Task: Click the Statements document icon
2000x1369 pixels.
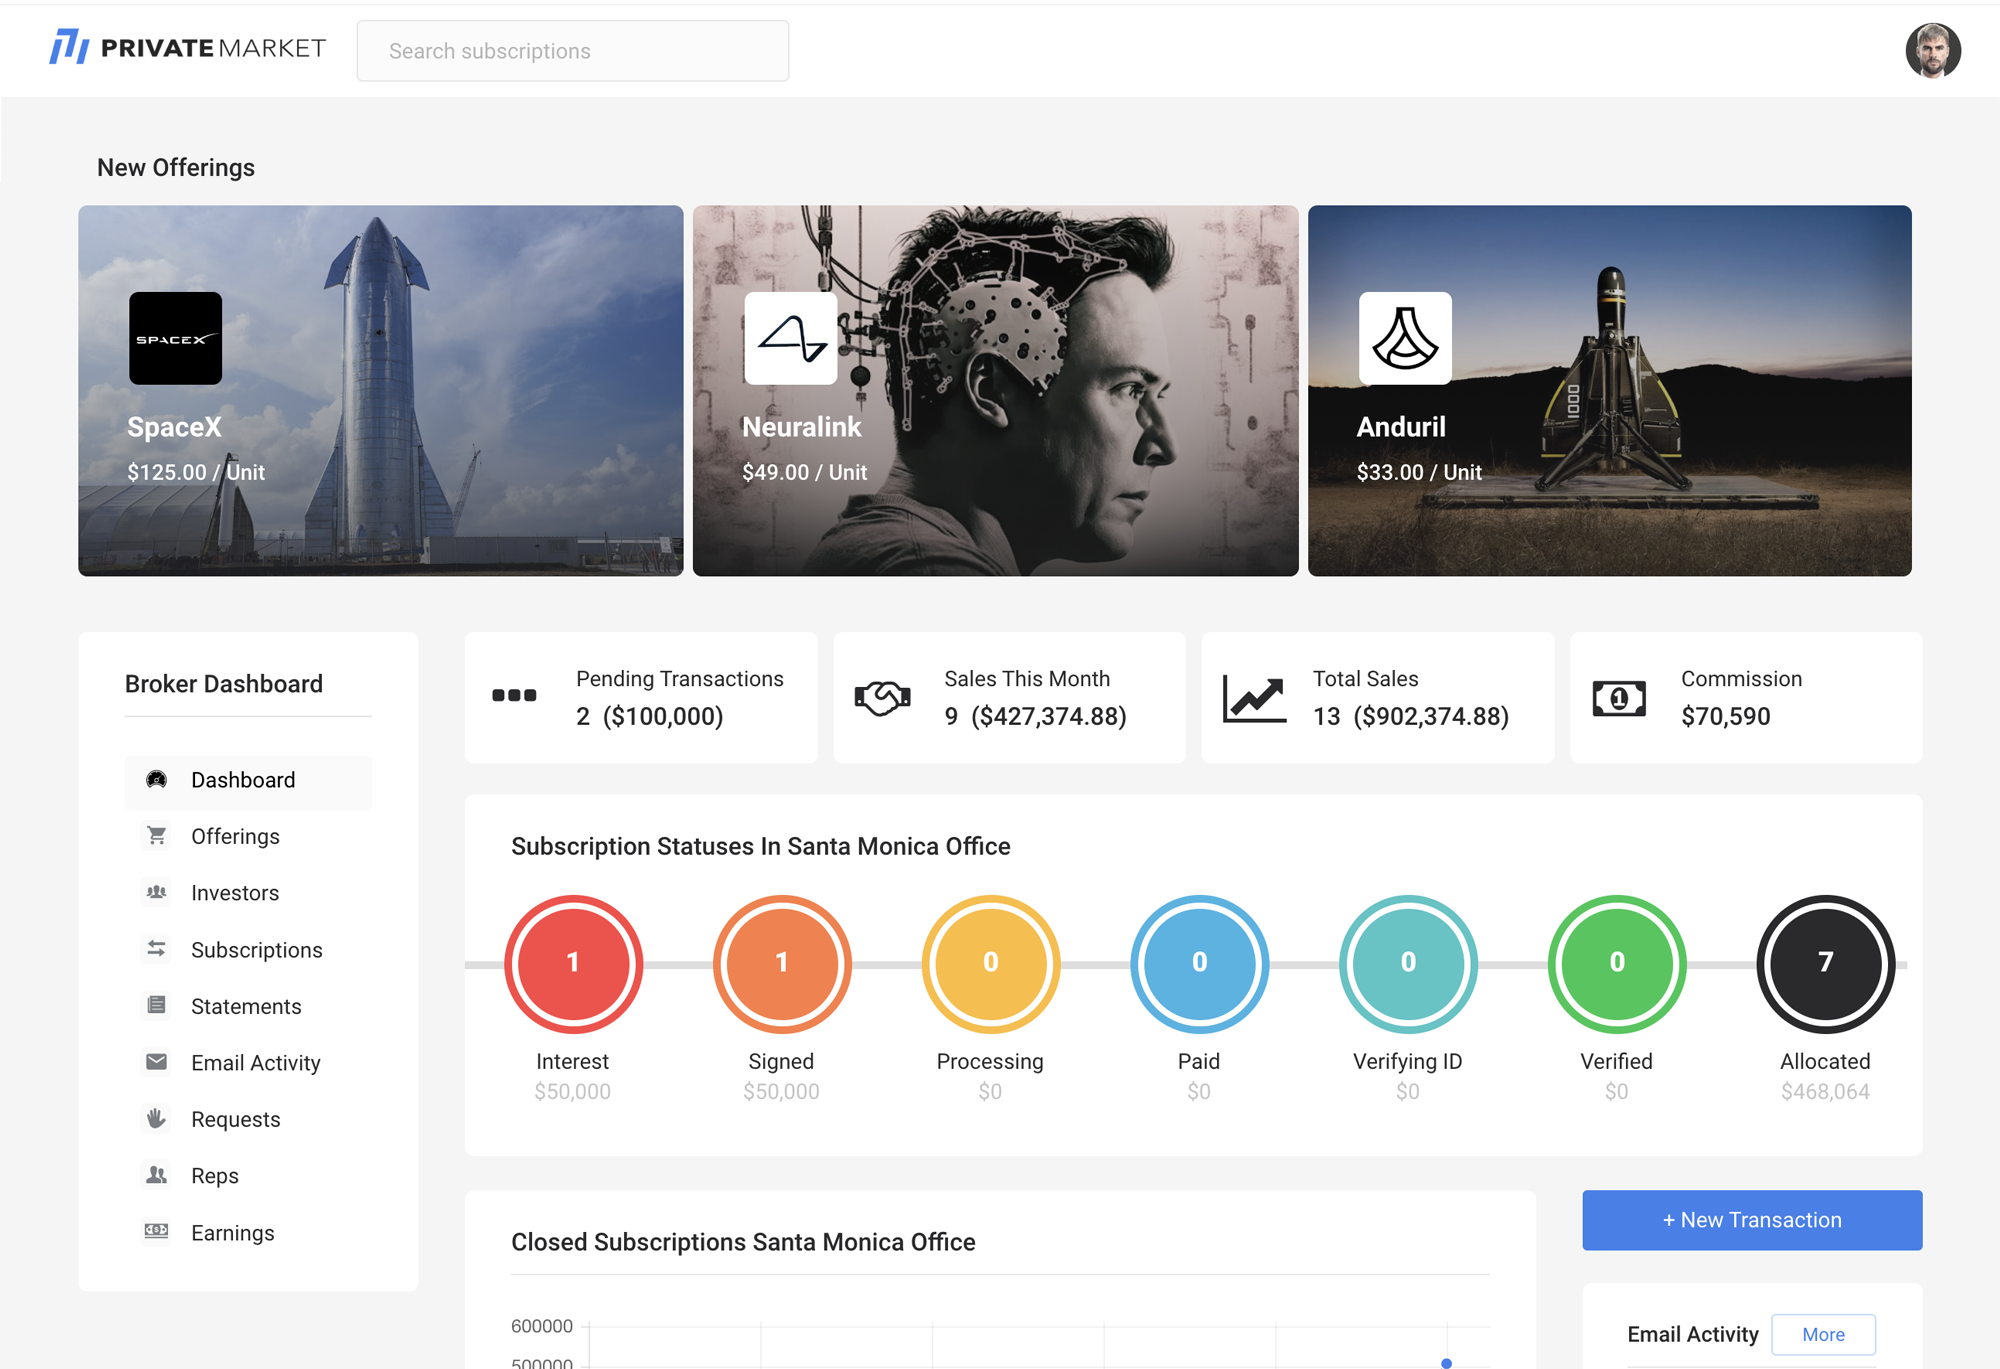Action: [x=156, y=1005]
